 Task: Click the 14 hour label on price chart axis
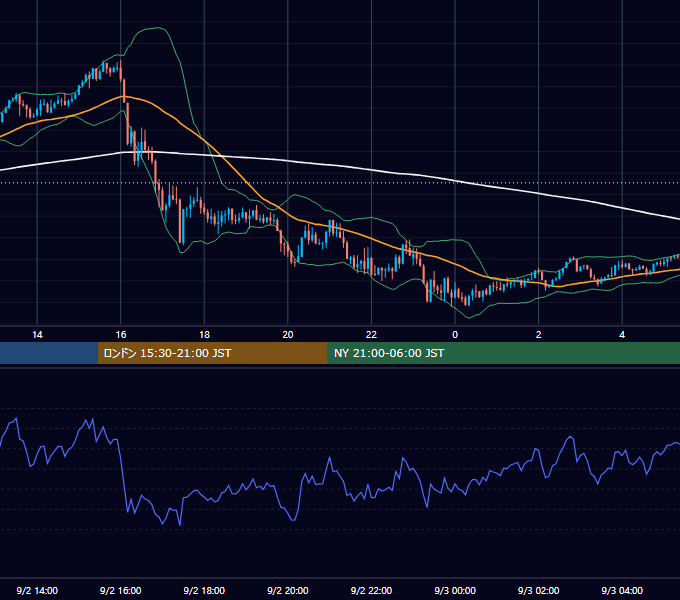[37, 335]
